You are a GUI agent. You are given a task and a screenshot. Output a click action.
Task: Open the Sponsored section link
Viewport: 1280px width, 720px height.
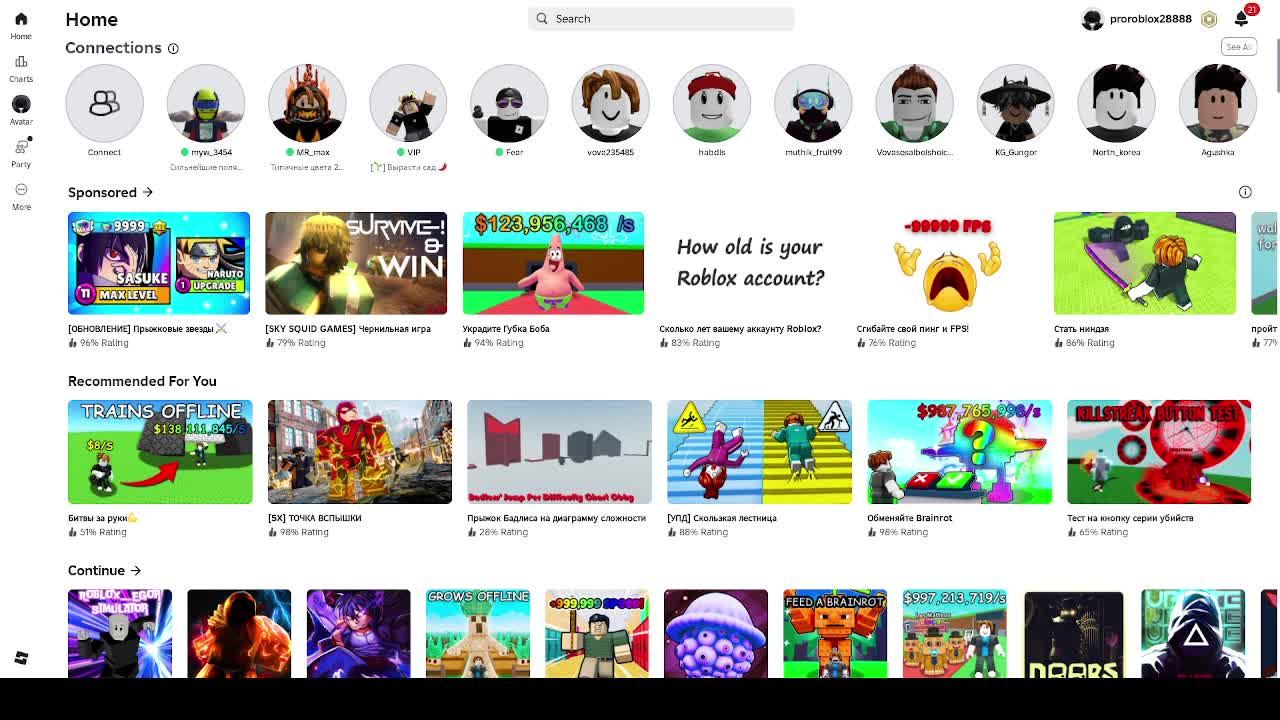tap(110, 192)
